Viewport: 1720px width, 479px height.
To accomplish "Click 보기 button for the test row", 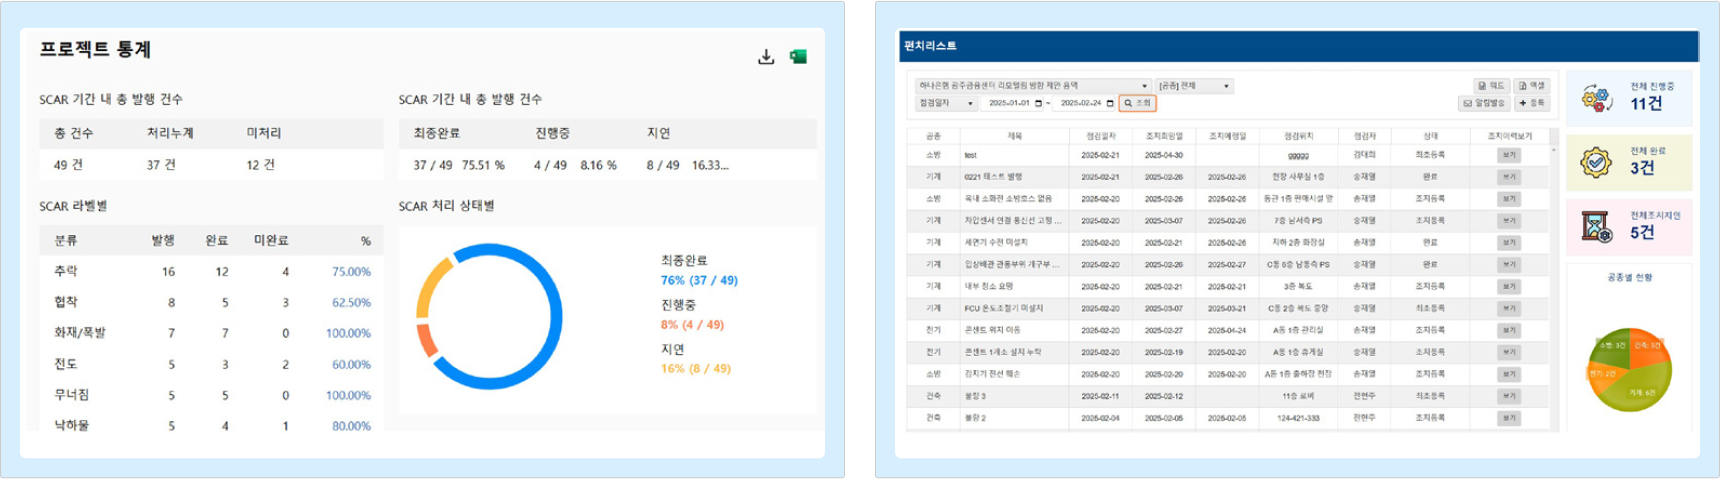I will [x=1508, y=155].
